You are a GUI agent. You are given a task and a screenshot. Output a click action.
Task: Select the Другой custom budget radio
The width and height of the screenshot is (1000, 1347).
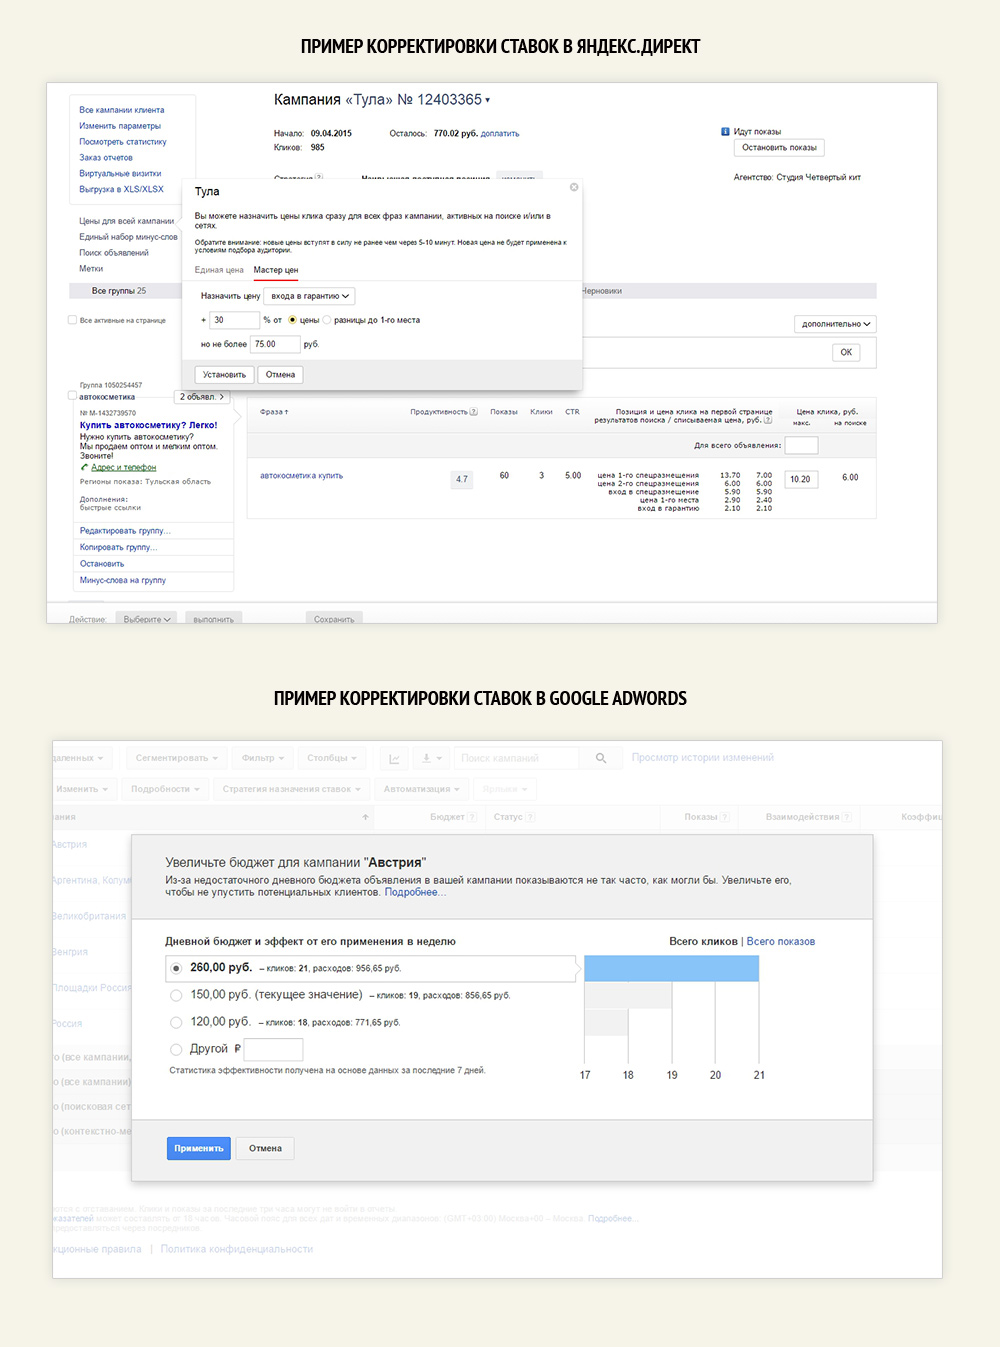[x=176, y=1049]
